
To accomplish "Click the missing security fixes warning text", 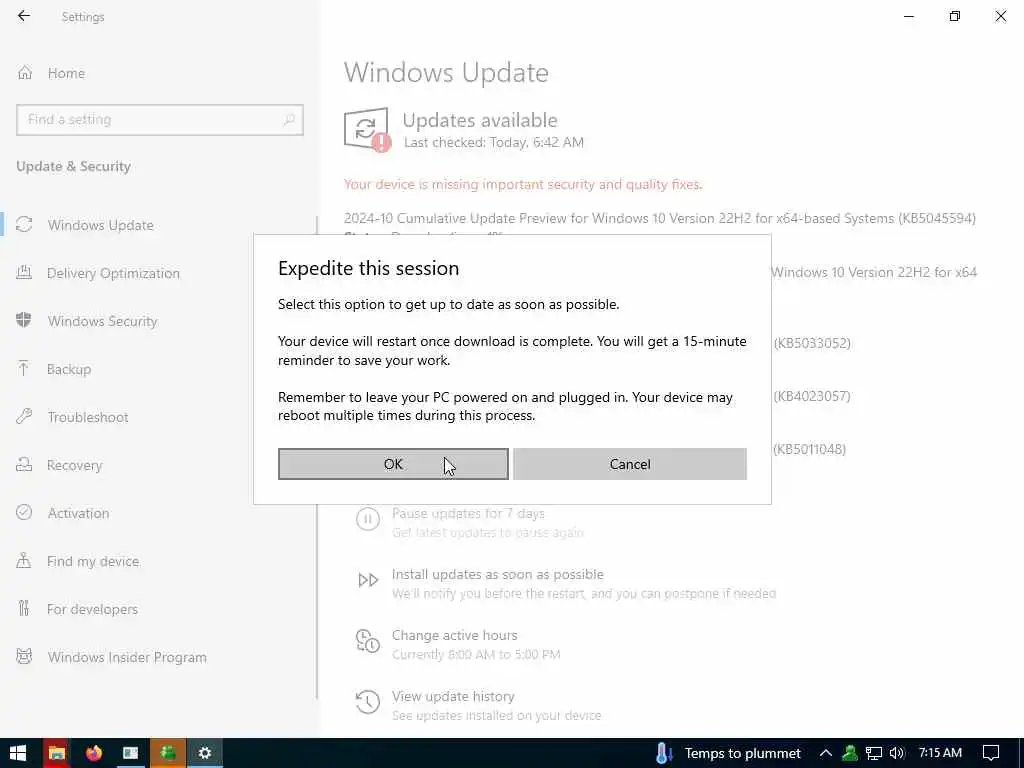I will pyautogui.click(x=523, y=184).
